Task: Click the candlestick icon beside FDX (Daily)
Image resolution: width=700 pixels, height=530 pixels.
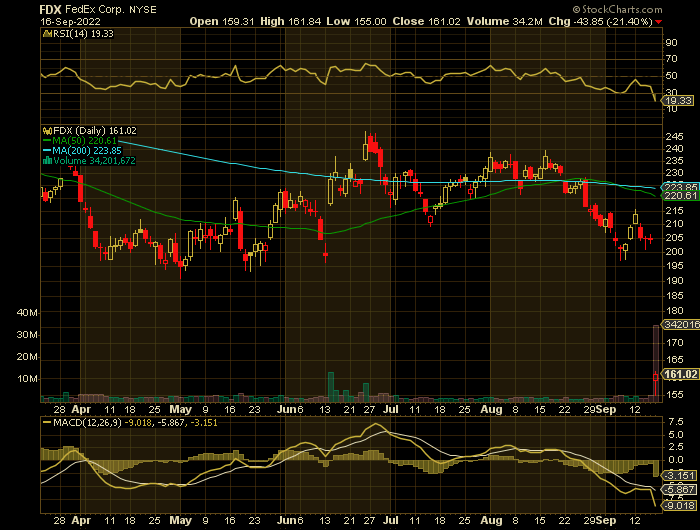Action: 47,131
